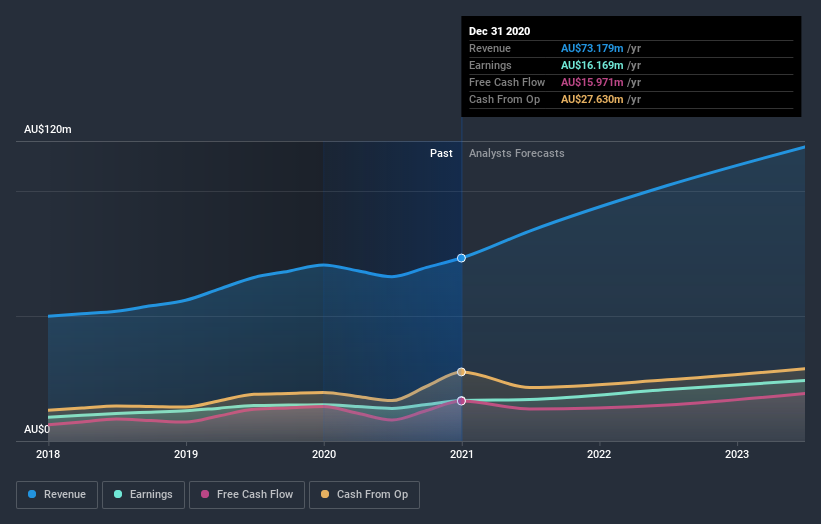Viewport: 821px width, 524px height.
Task: Click the teal Earnings legend dot
Action: pos(118,494)
